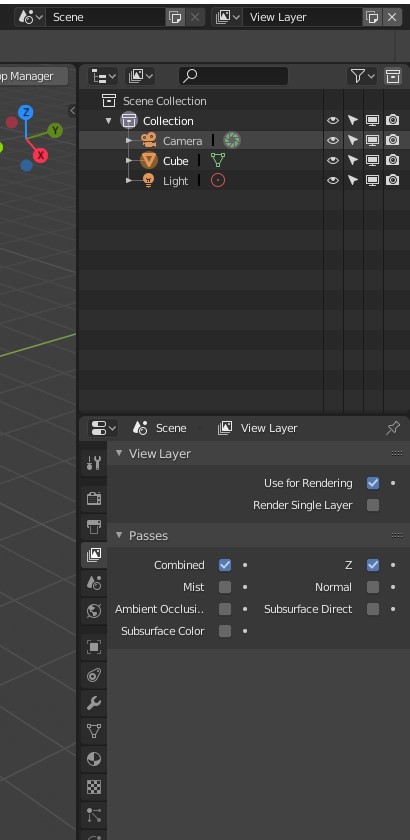Open the outliner Filter dropdown

[363, 77]
